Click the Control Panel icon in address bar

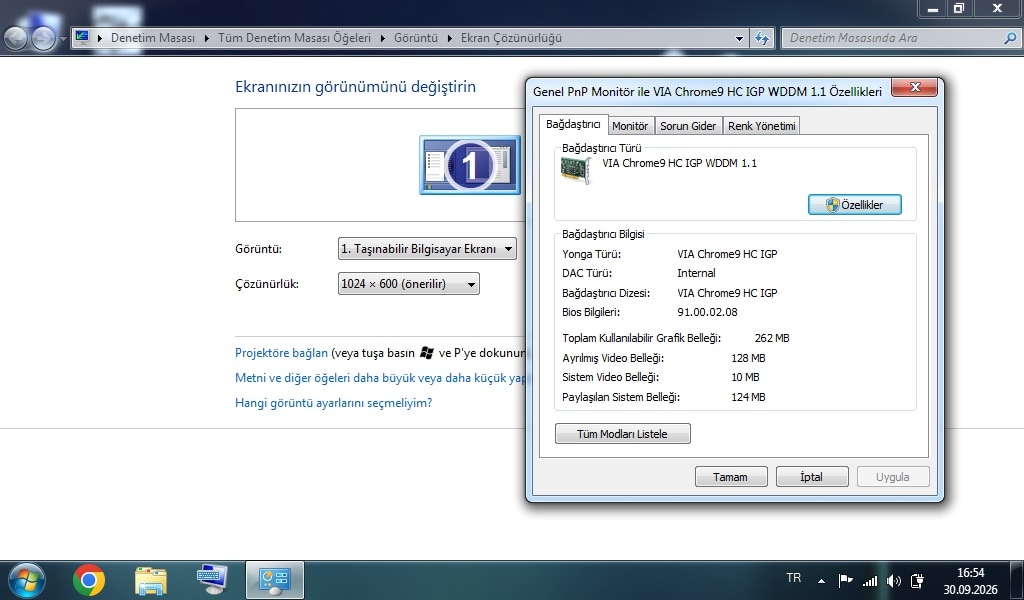pos(82,37)
